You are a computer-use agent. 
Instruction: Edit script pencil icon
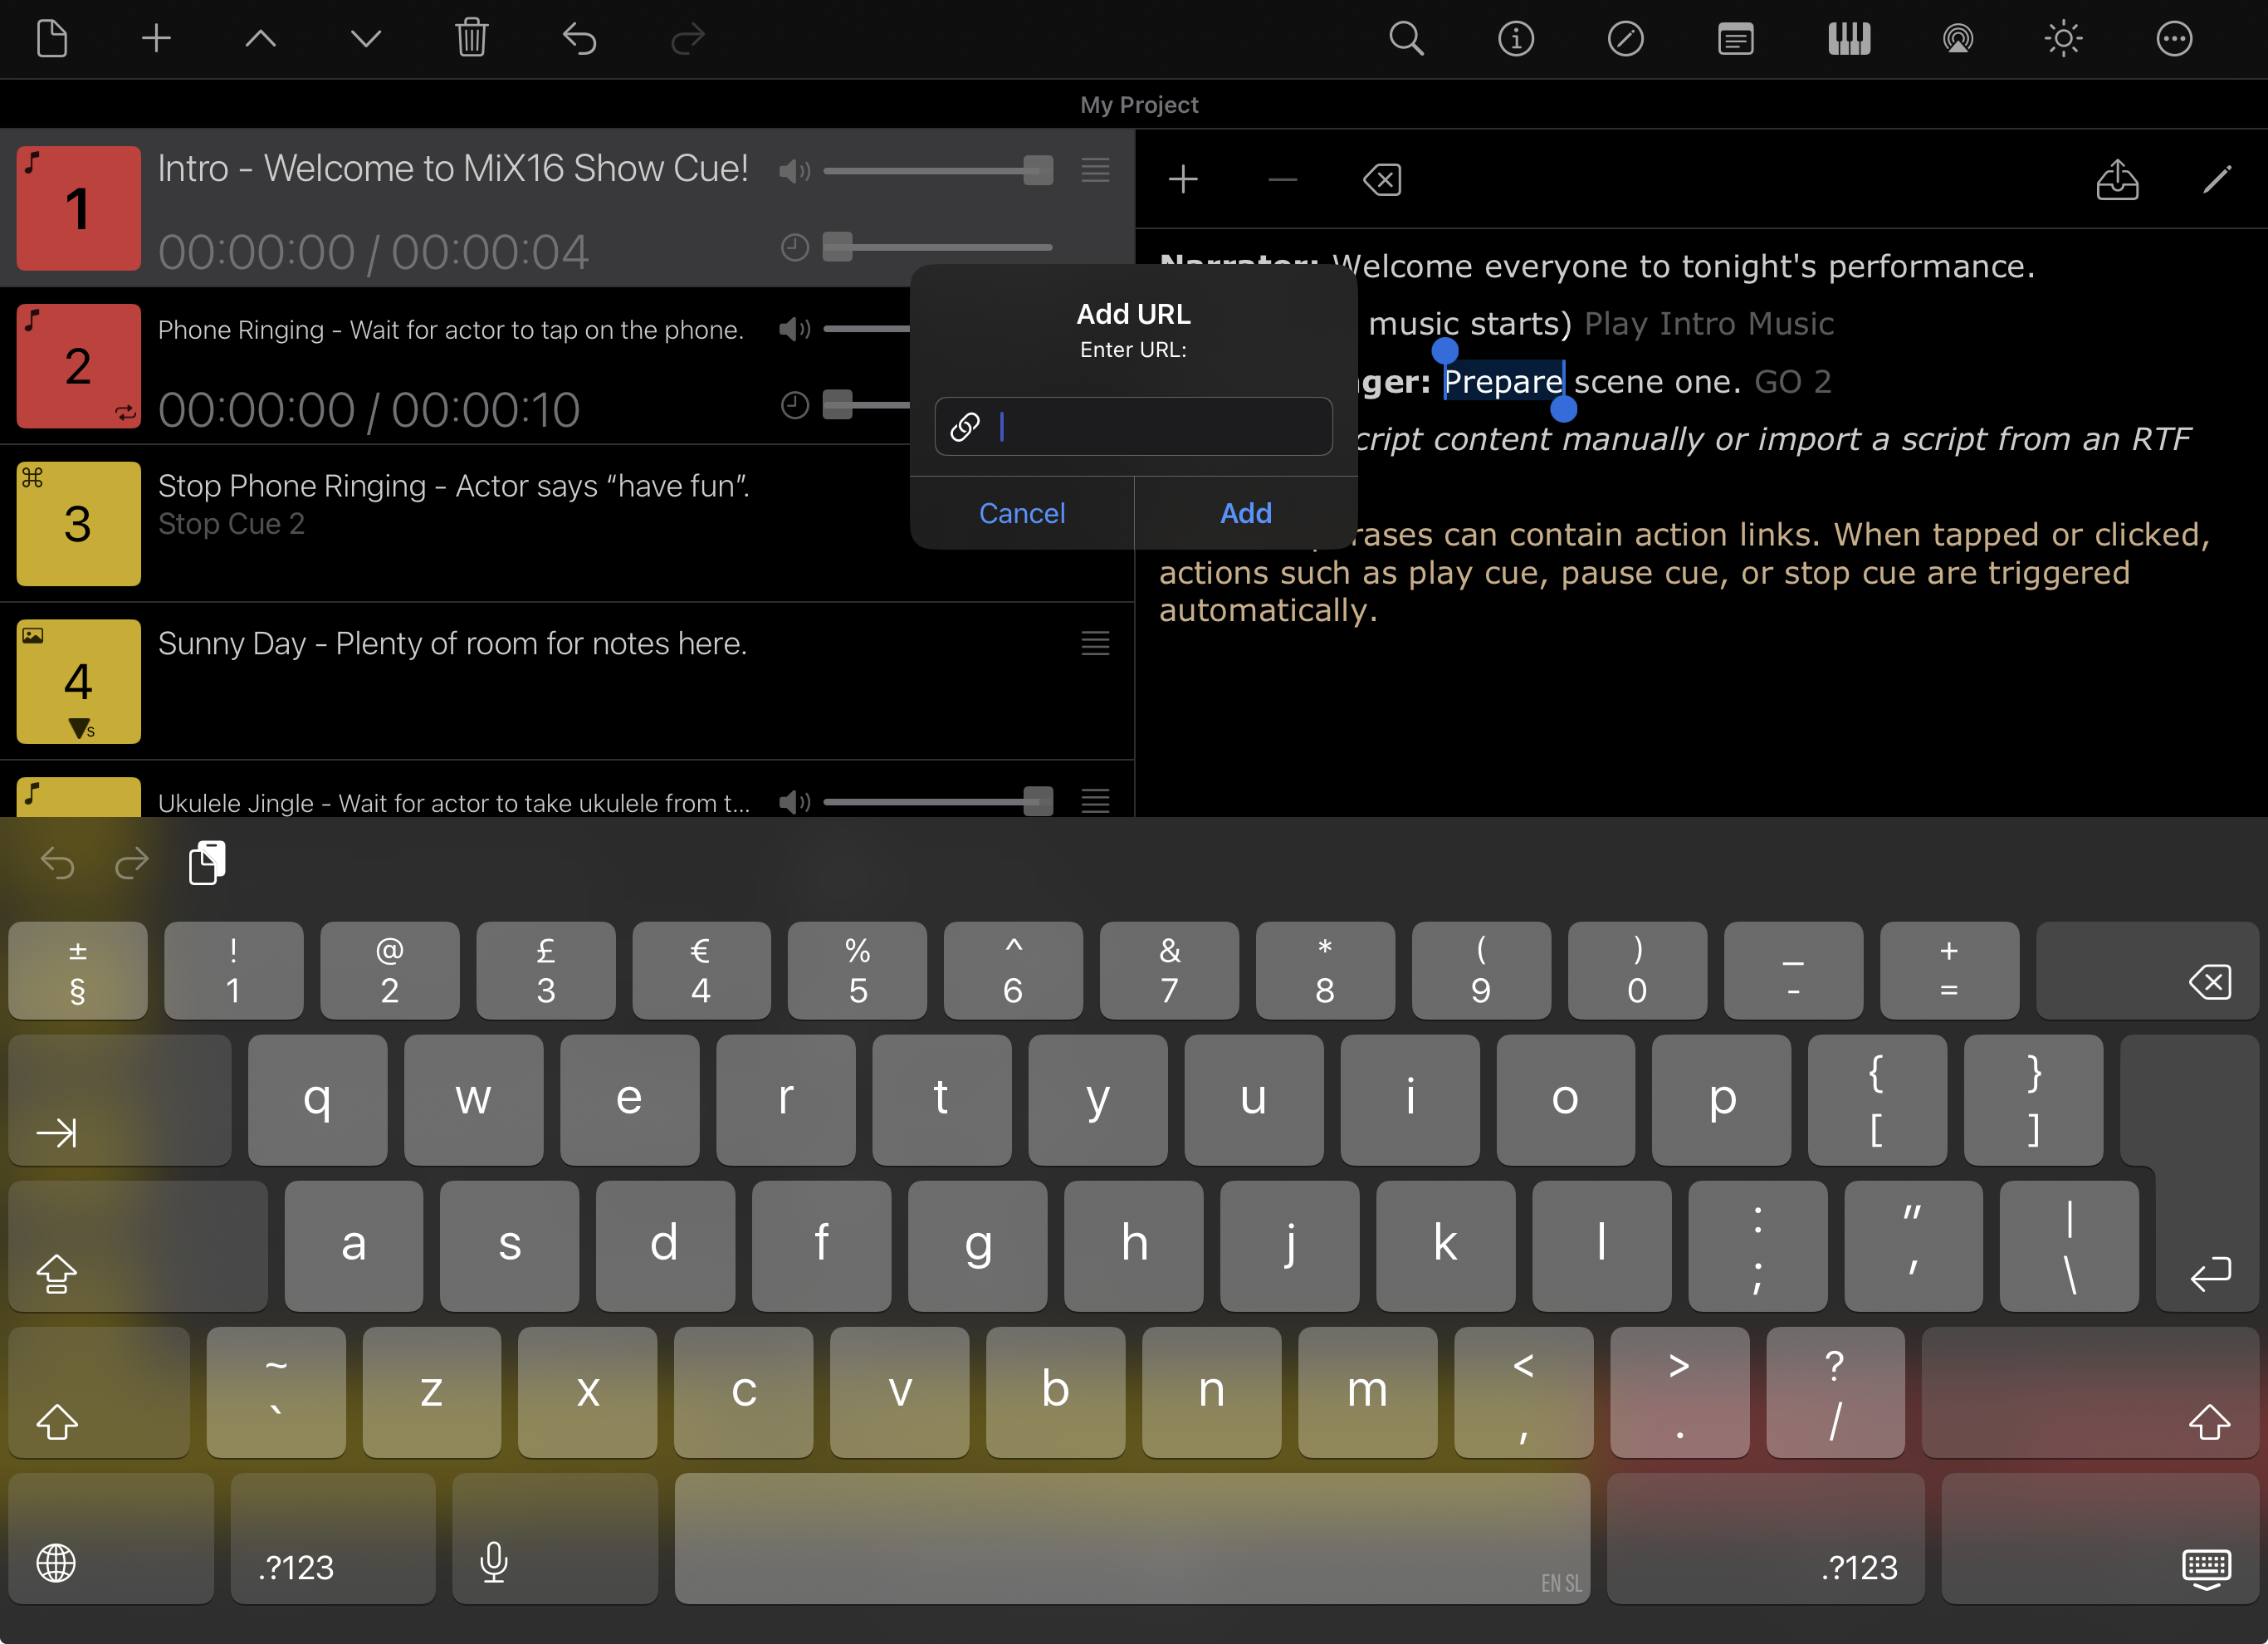tap(2216, 180)
